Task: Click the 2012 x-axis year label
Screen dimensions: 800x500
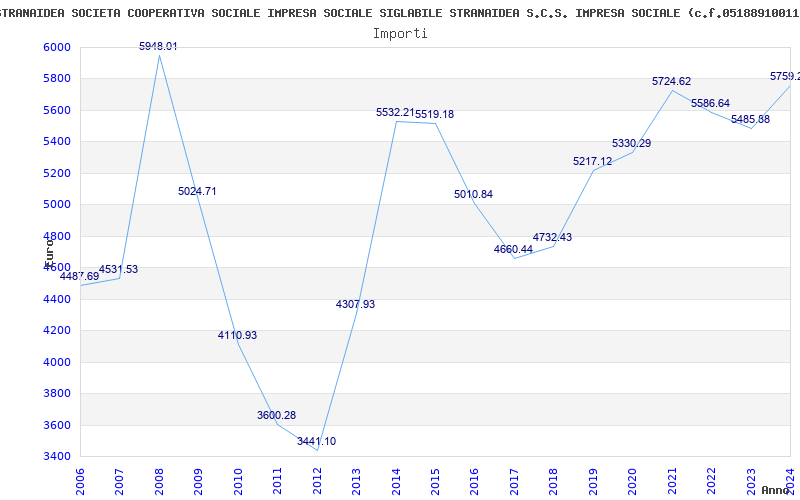Action: point(317,482)
